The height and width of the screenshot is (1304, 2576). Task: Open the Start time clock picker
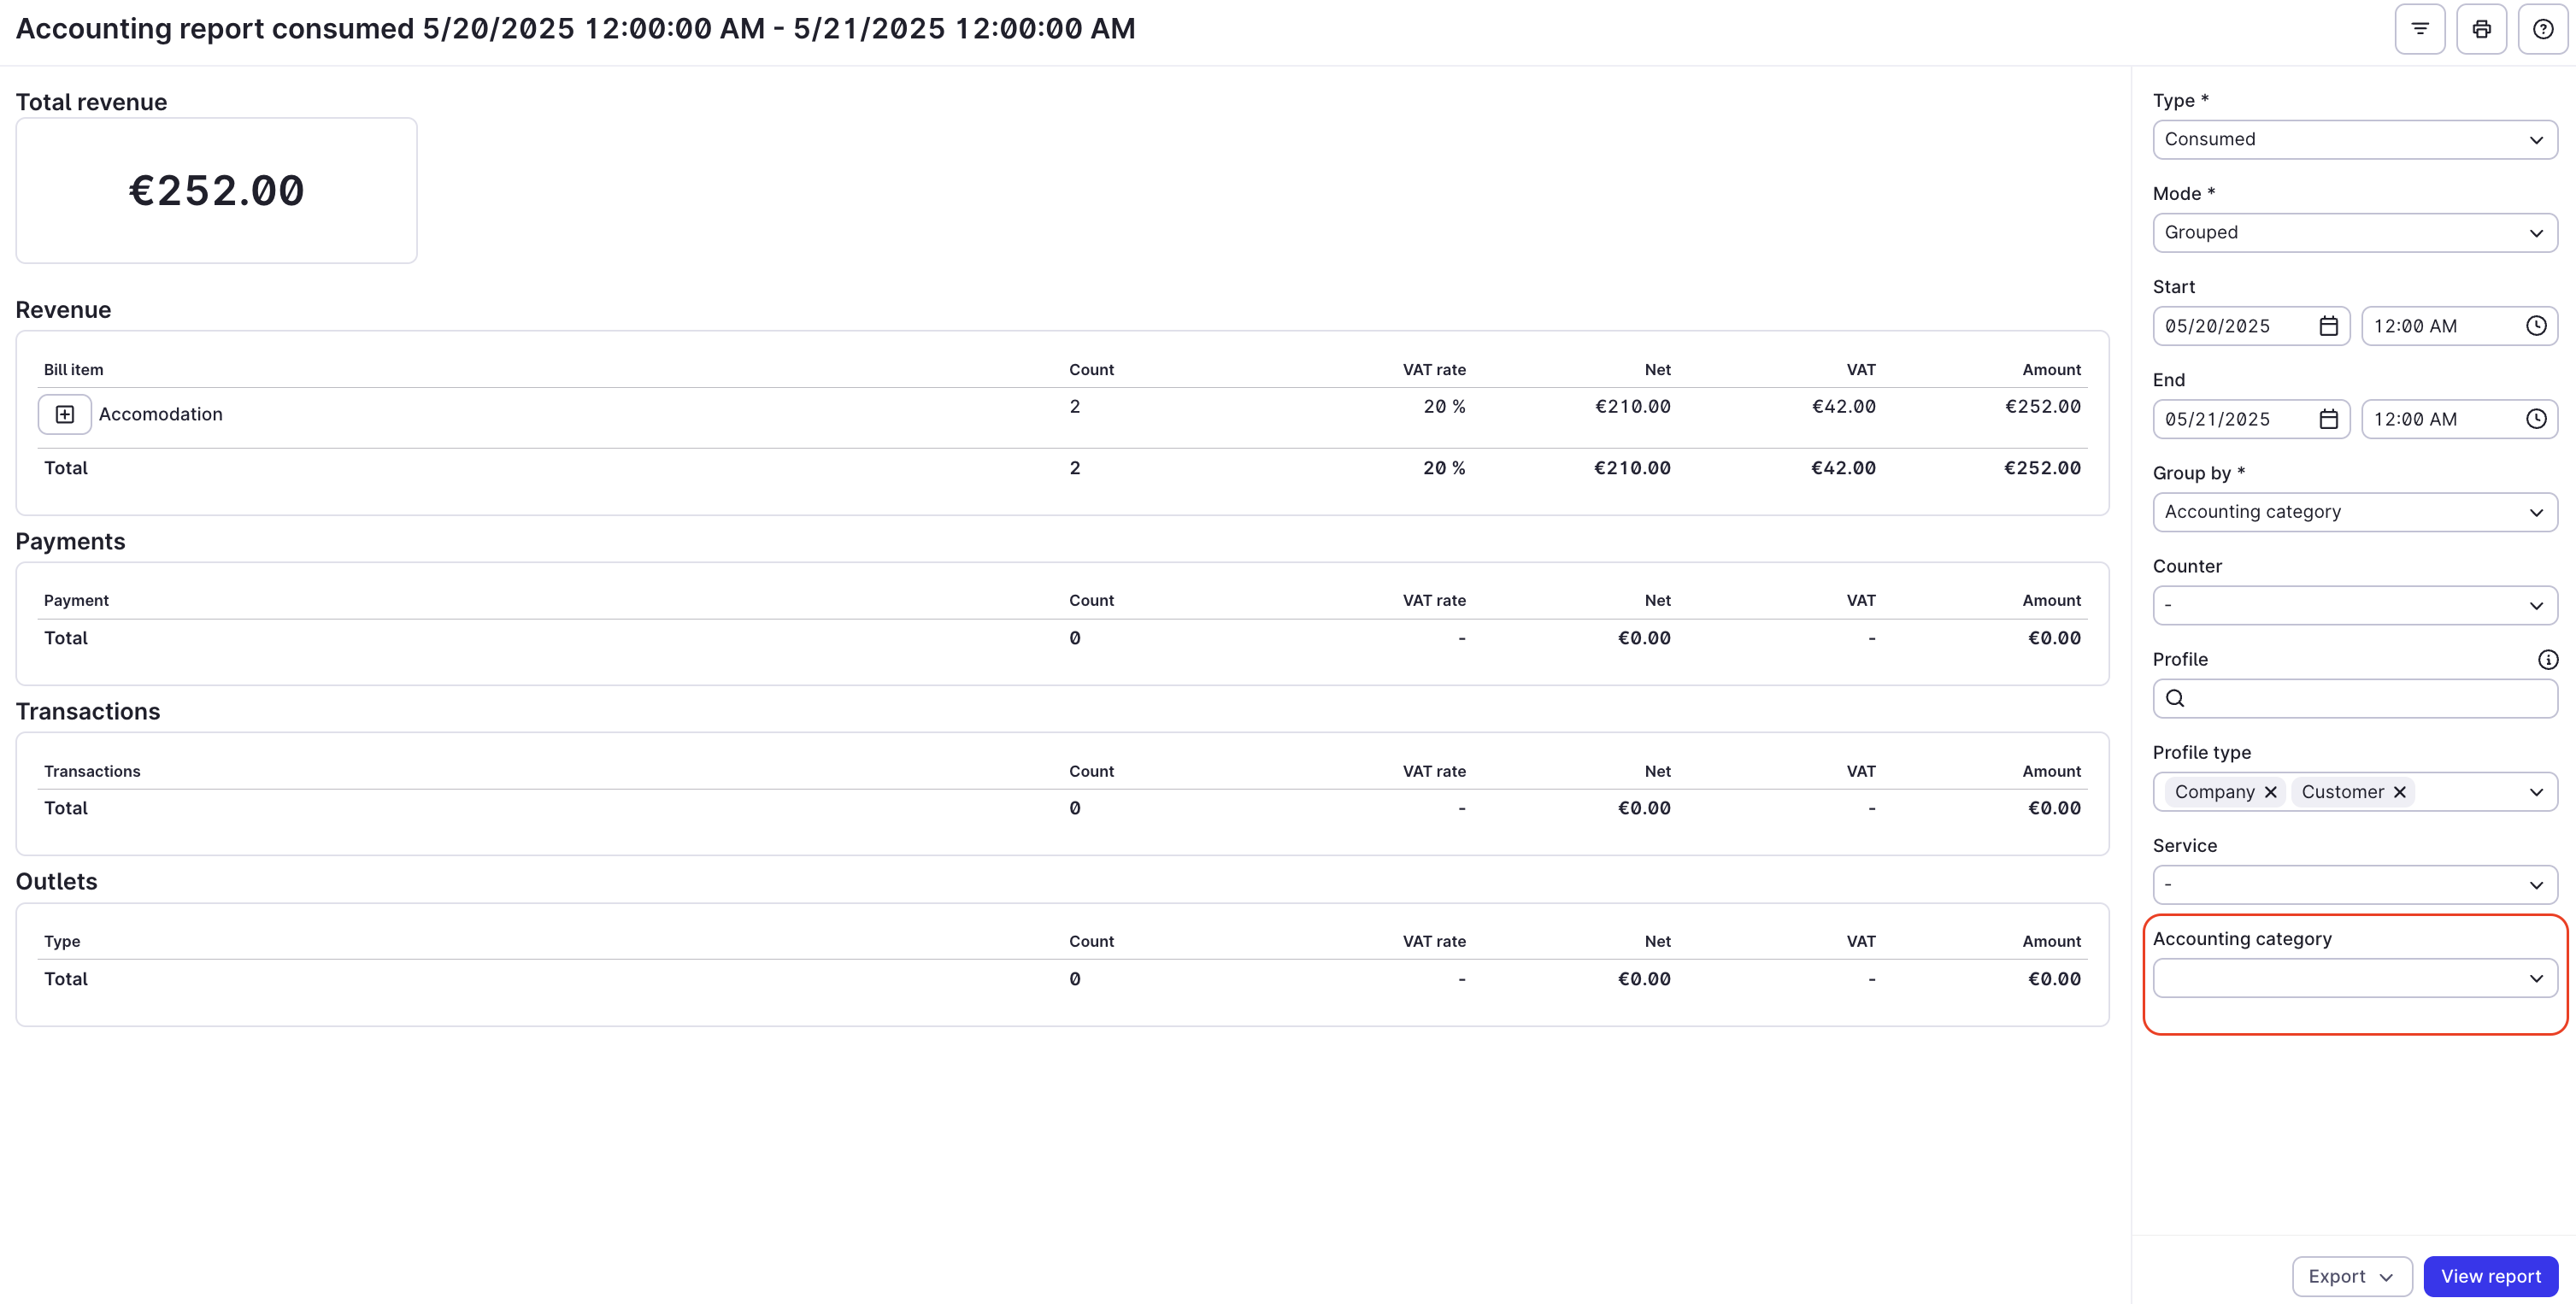(2536, 326)
